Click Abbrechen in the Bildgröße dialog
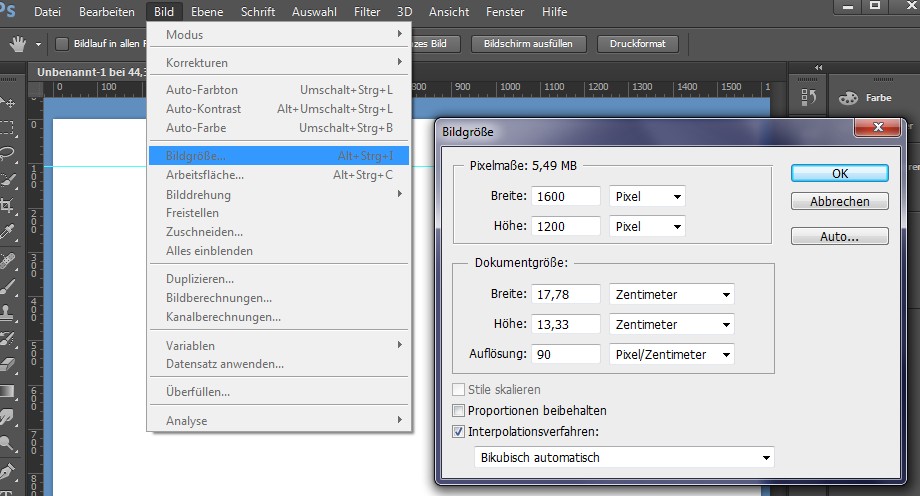Screen dimensions: 920x496 [840, 201]
